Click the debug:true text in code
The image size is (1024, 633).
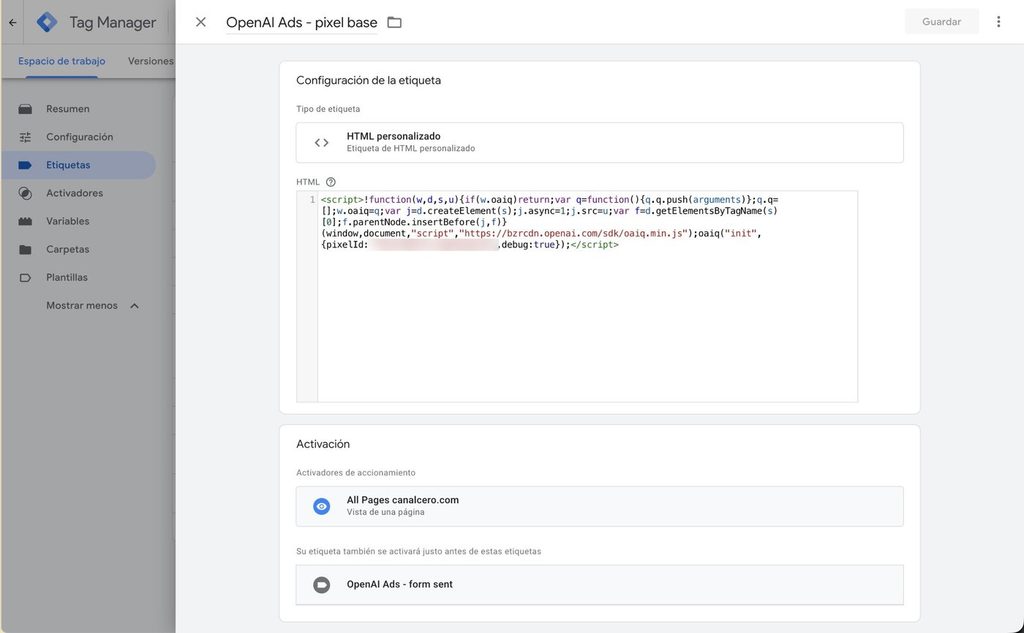pyautogui.click(x=528, y=244)
